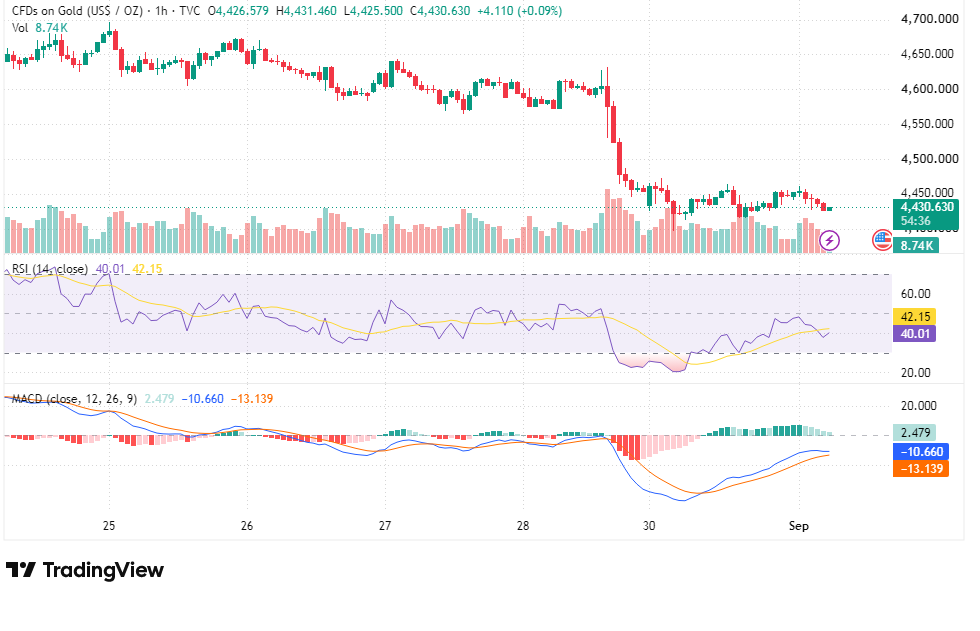Screen dimensions: 980x631
Task: Click the orange -13.139 signal axis label
Action: click(921, 469)
